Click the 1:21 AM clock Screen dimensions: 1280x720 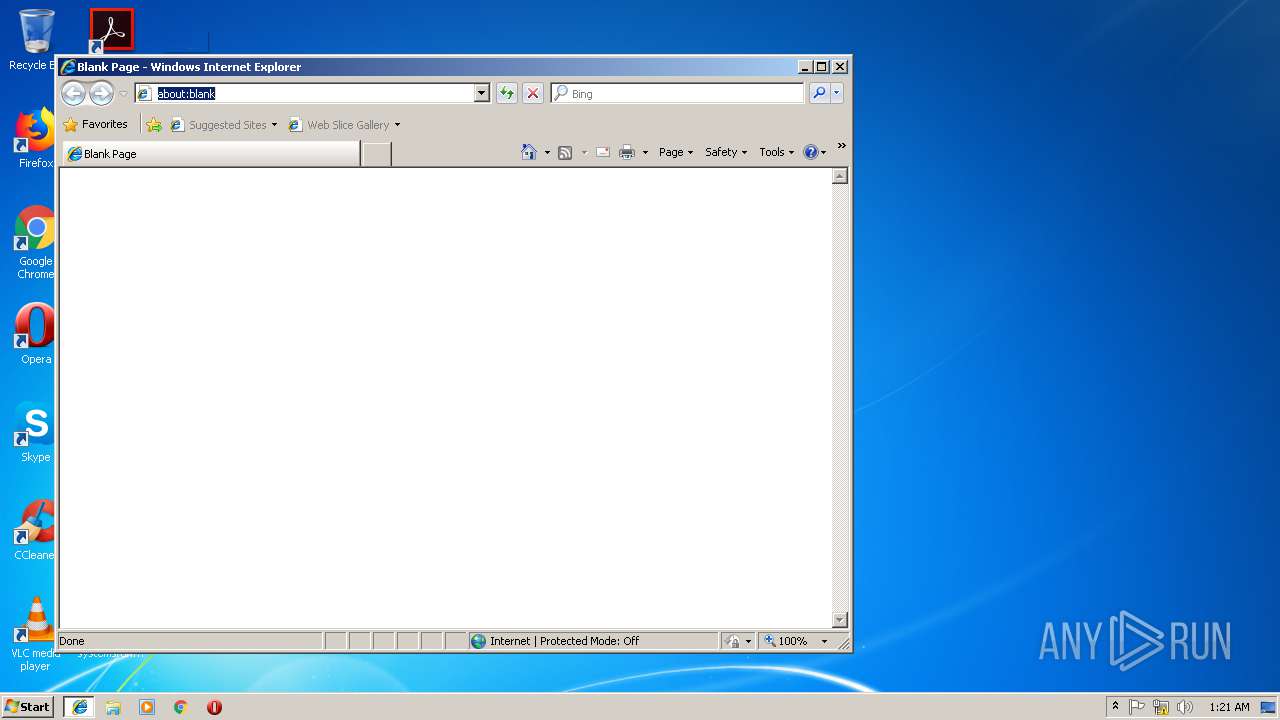point(1229,707)
